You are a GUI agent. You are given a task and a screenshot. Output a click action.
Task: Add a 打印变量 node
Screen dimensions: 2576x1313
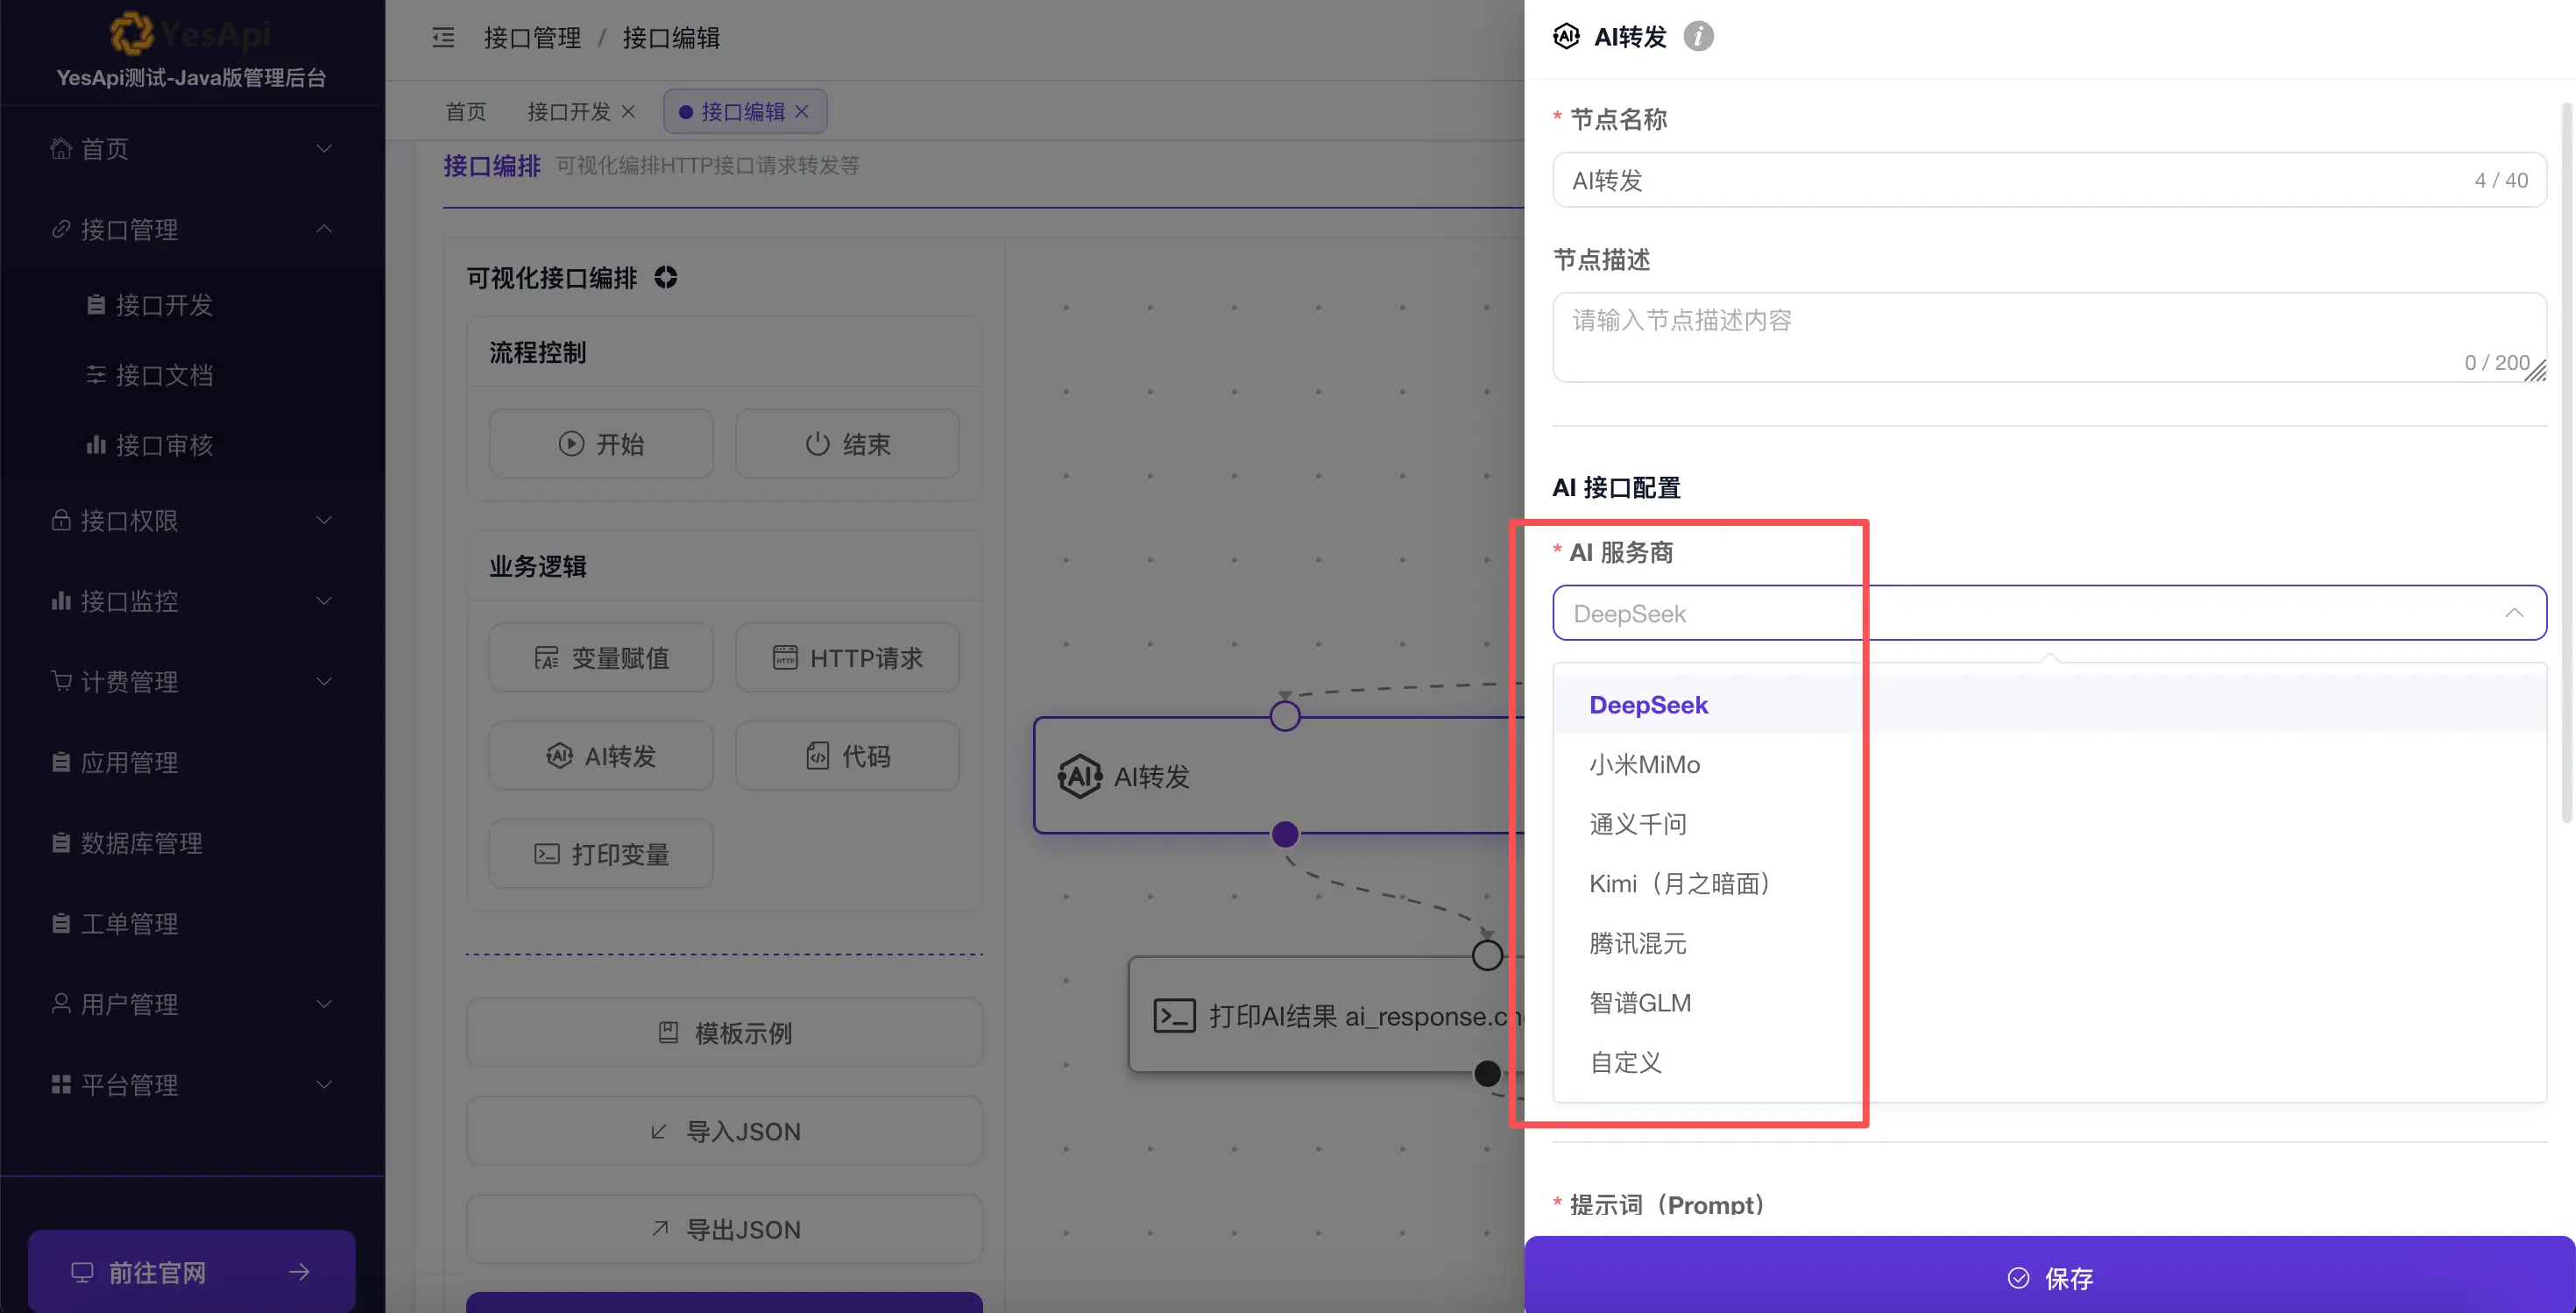pyautogui.click(x=601, y=854)
